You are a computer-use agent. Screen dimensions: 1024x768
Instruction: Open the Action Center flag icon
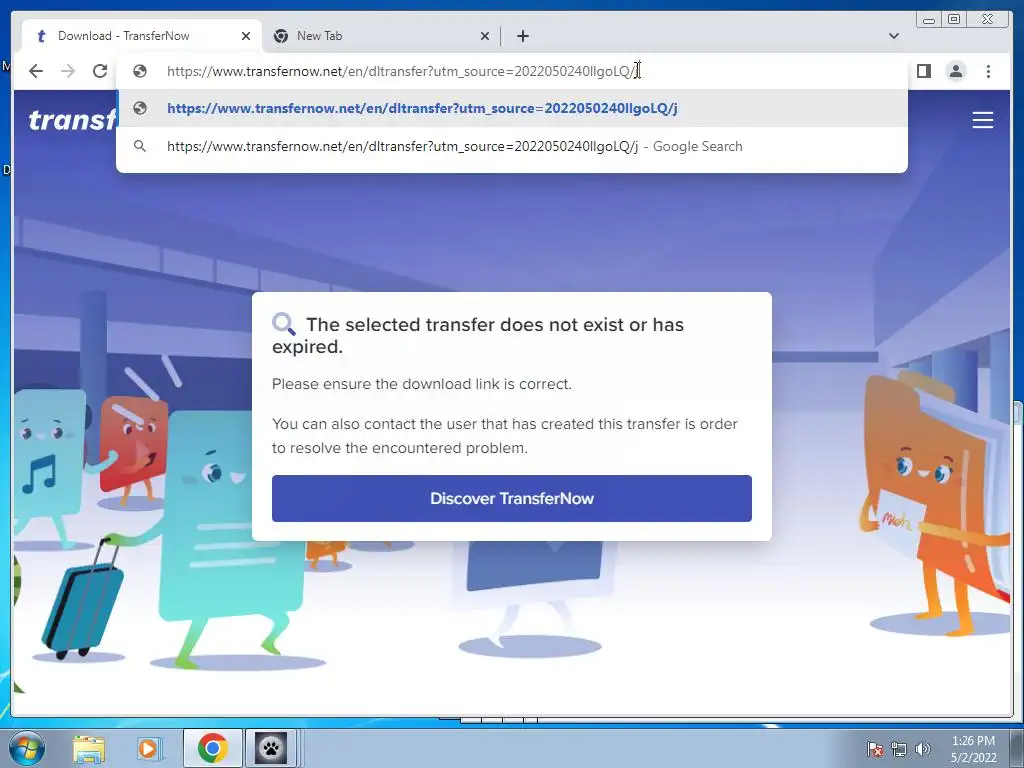pos(875,749)
